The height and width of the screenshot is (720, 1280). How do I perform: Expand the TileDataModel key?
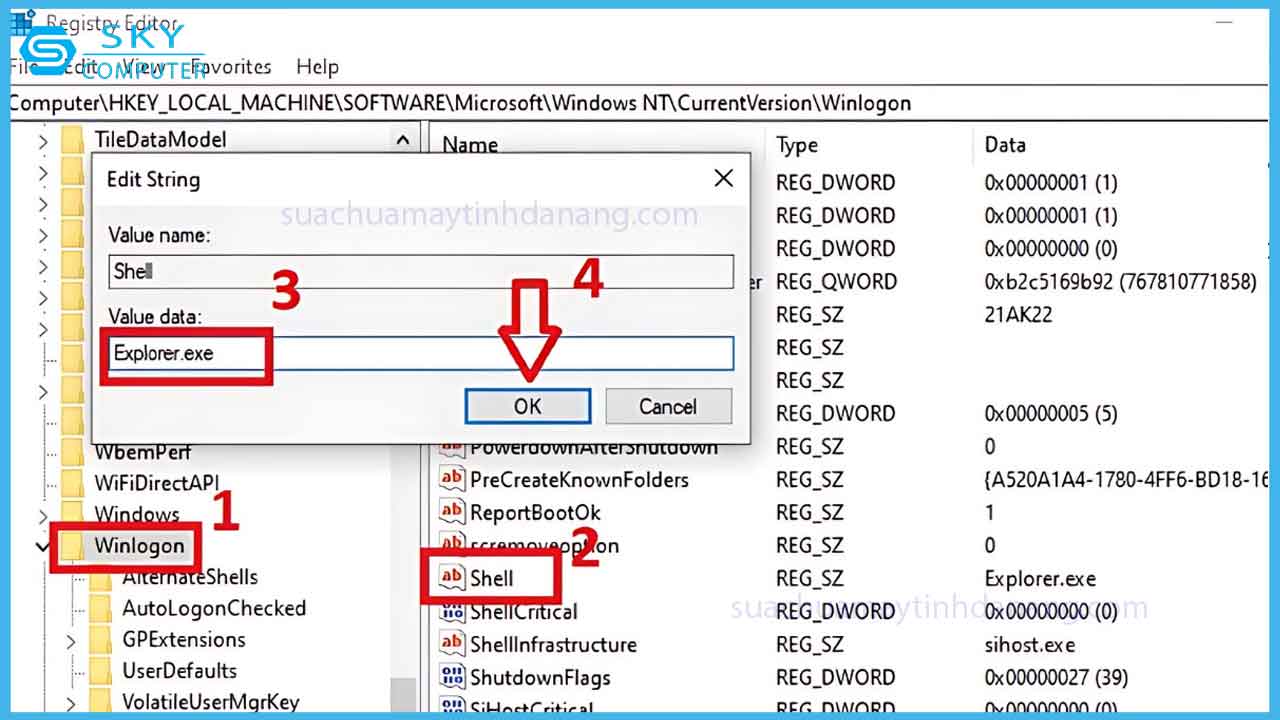click(x=42, y=141)
